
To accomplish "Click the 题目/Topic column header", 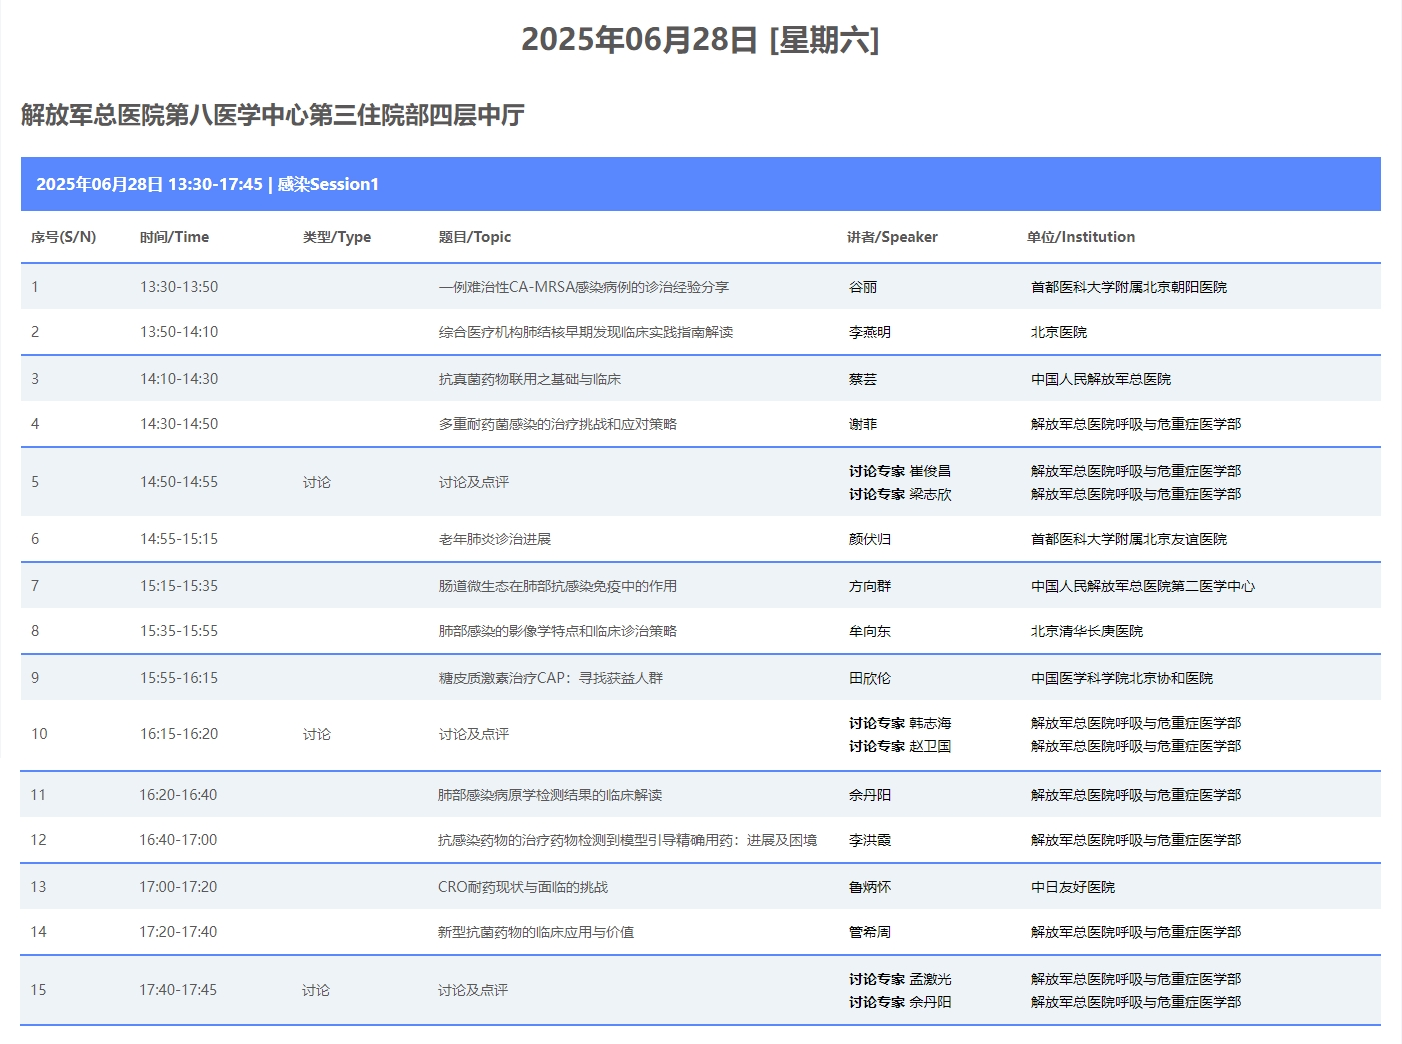I will click(475, 237).
